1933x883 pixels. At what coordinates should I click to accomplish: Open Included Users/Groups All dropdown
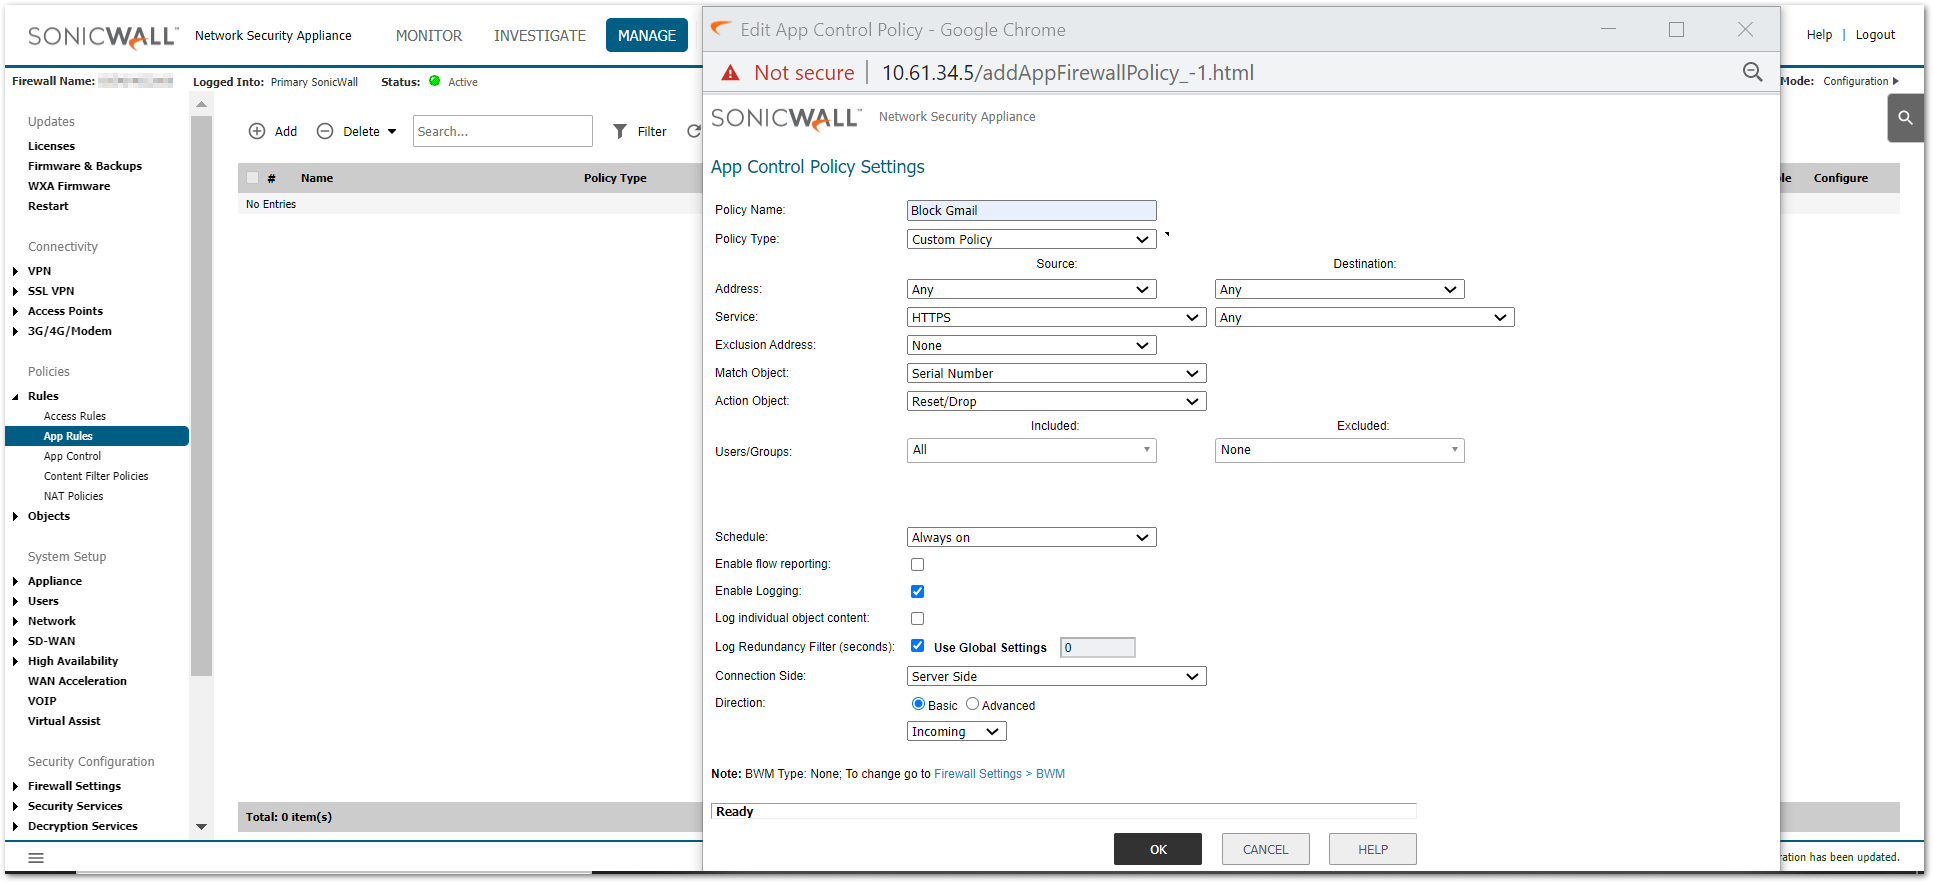[x=1031, y=450]
